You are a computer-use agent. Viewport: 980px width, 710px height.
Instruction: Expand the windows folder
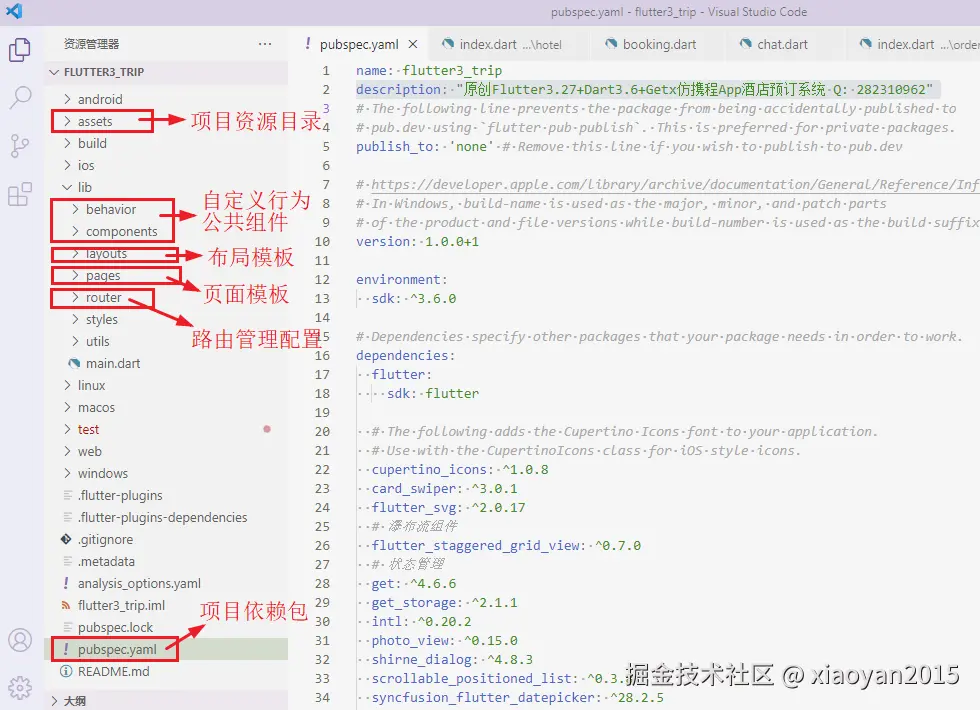click(x=68, y=473)
